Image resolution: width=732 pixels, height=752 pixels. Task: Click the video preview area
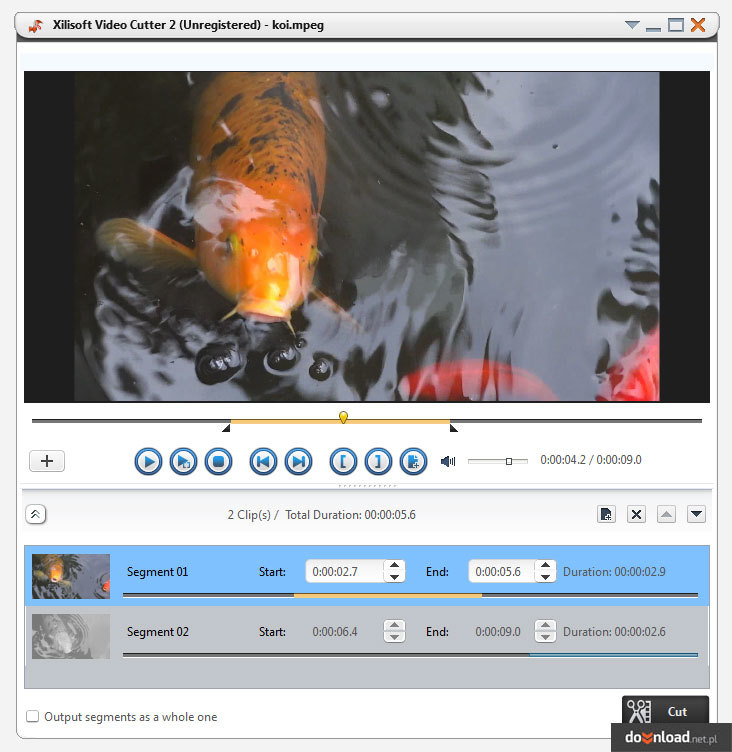point(366,237)
